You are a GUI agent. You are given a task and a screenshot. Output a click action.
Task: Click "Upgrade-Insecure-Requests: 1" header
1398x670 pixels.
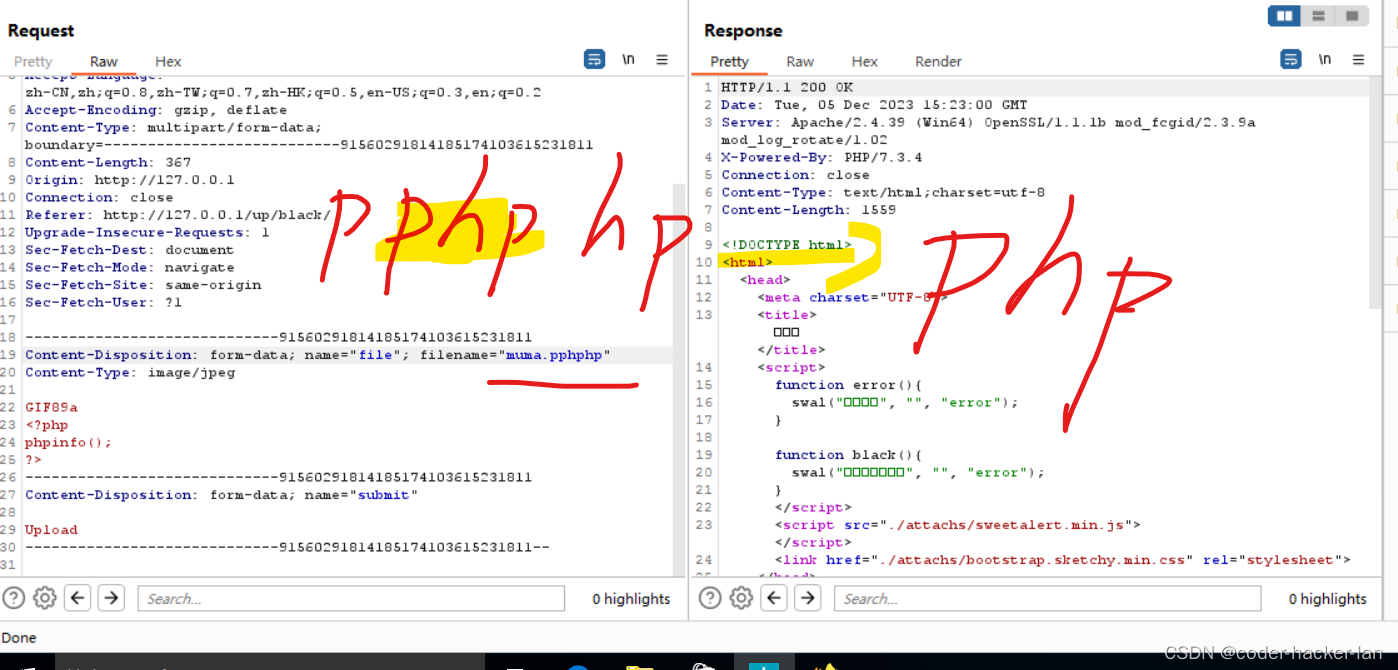[x=147, y=232]
